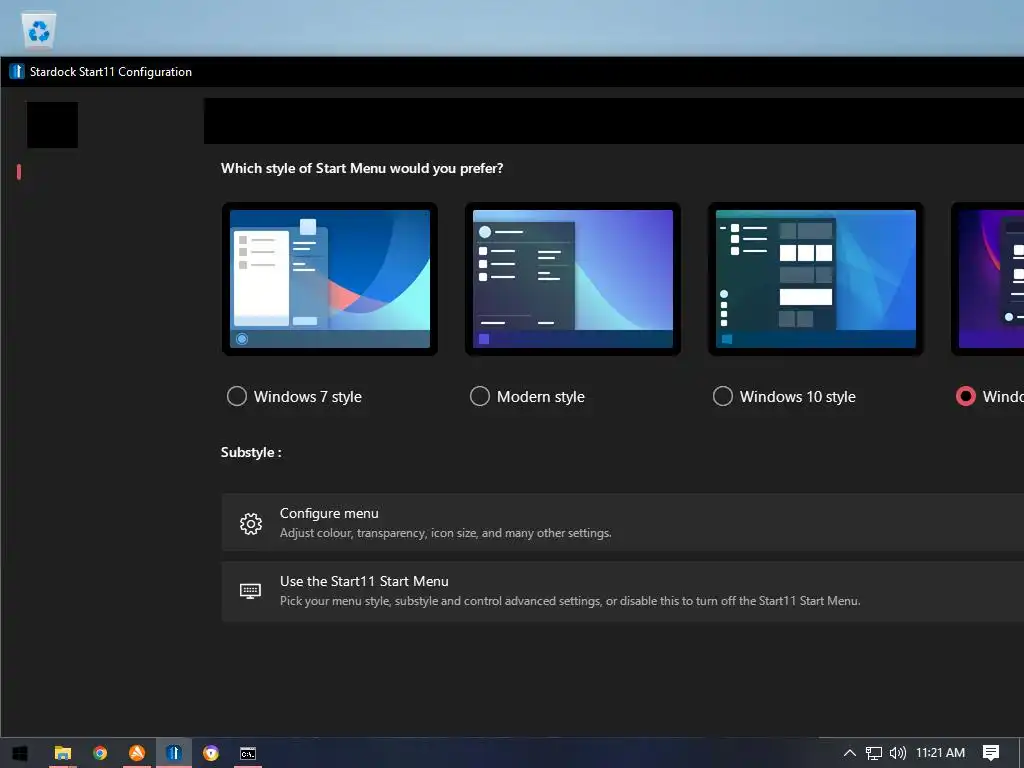The image size is (1024, 768).
Task: Click the Start11 logo in the title bar
Action: (x=17, y=72)
